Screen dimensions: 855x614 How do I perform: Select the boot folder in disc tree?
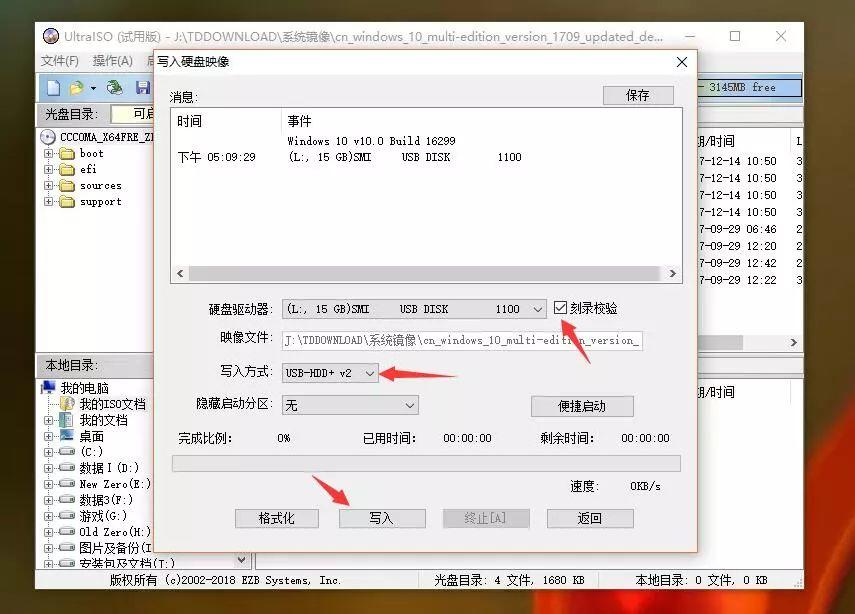pyautogui.click(x=91, y=153)
